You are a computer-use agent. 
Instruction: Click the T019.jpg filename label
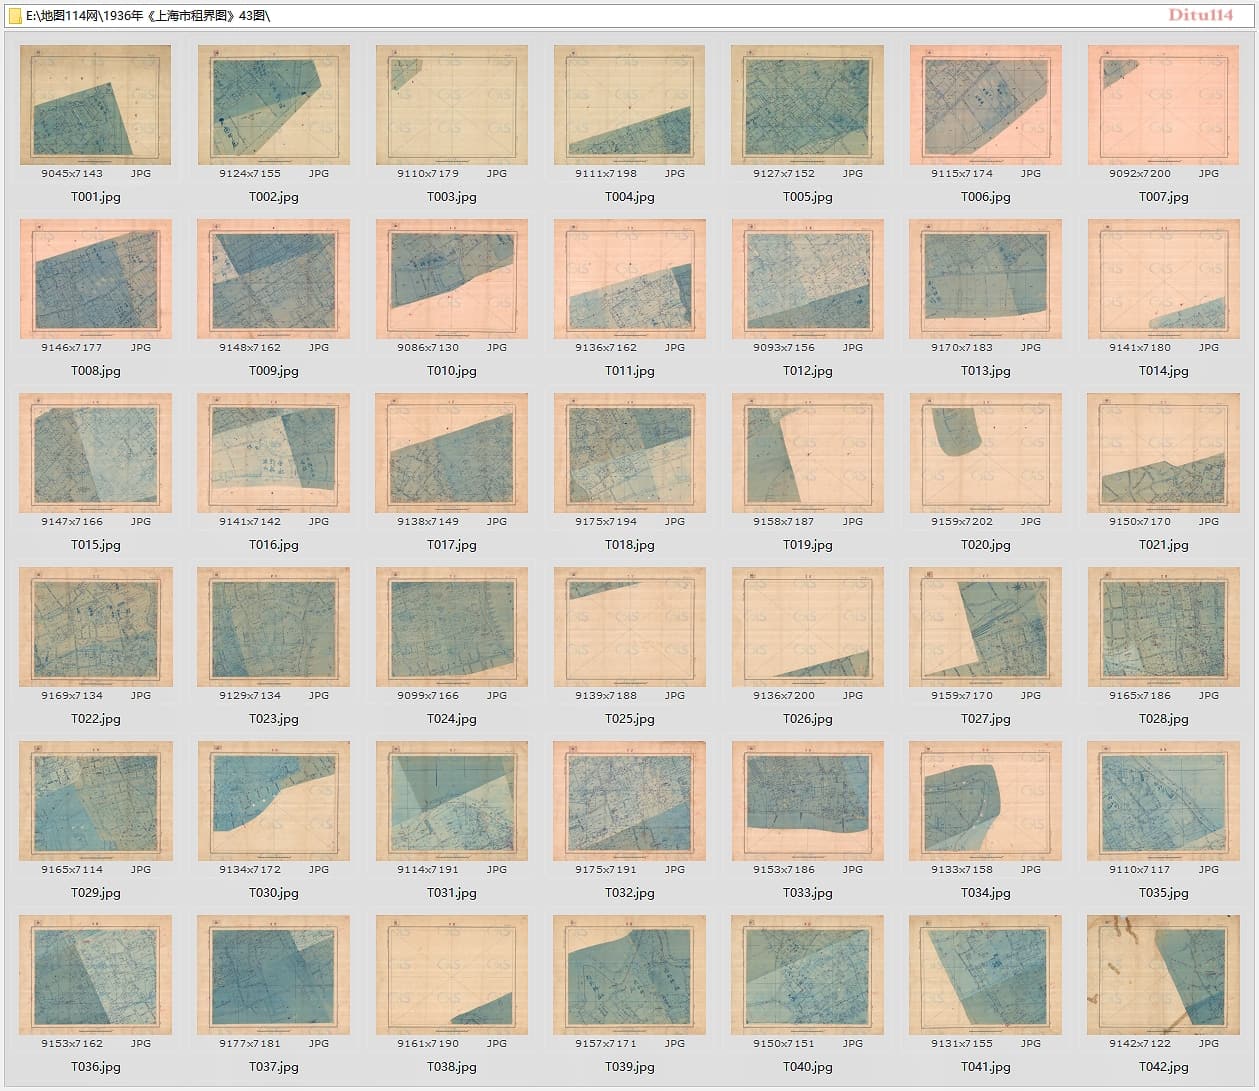tap(808, 545)
